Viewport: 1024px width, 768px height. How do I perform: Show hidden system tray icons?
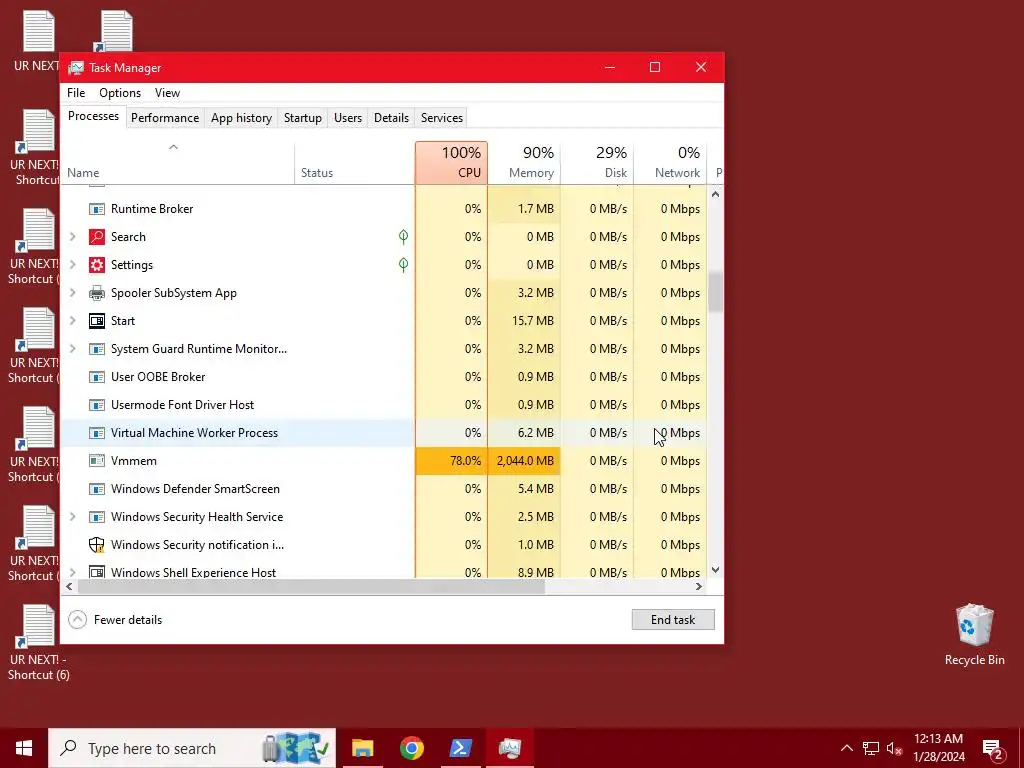[x=846, y=748]
